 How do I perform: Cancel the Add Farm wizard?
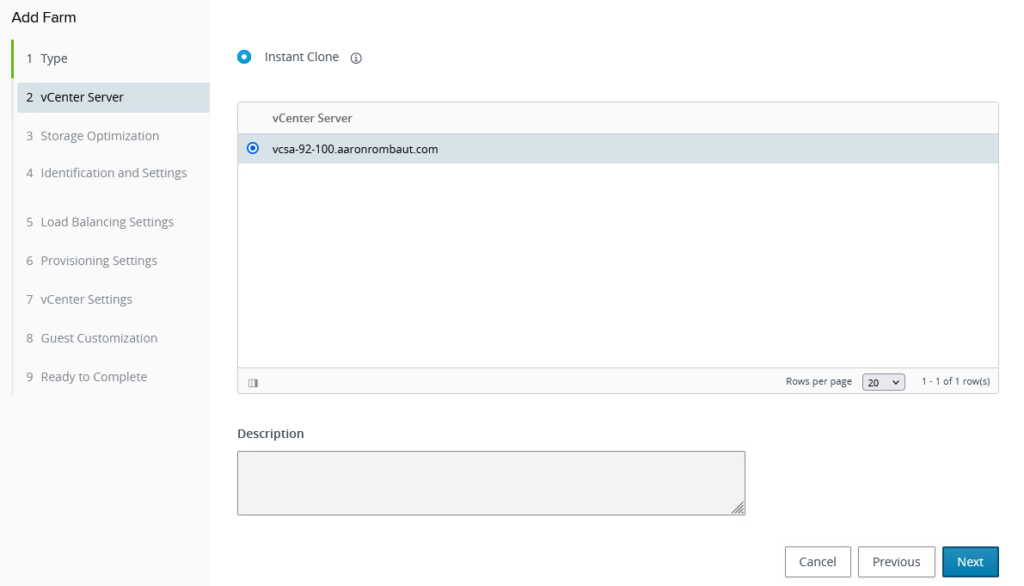coord(817,562)
